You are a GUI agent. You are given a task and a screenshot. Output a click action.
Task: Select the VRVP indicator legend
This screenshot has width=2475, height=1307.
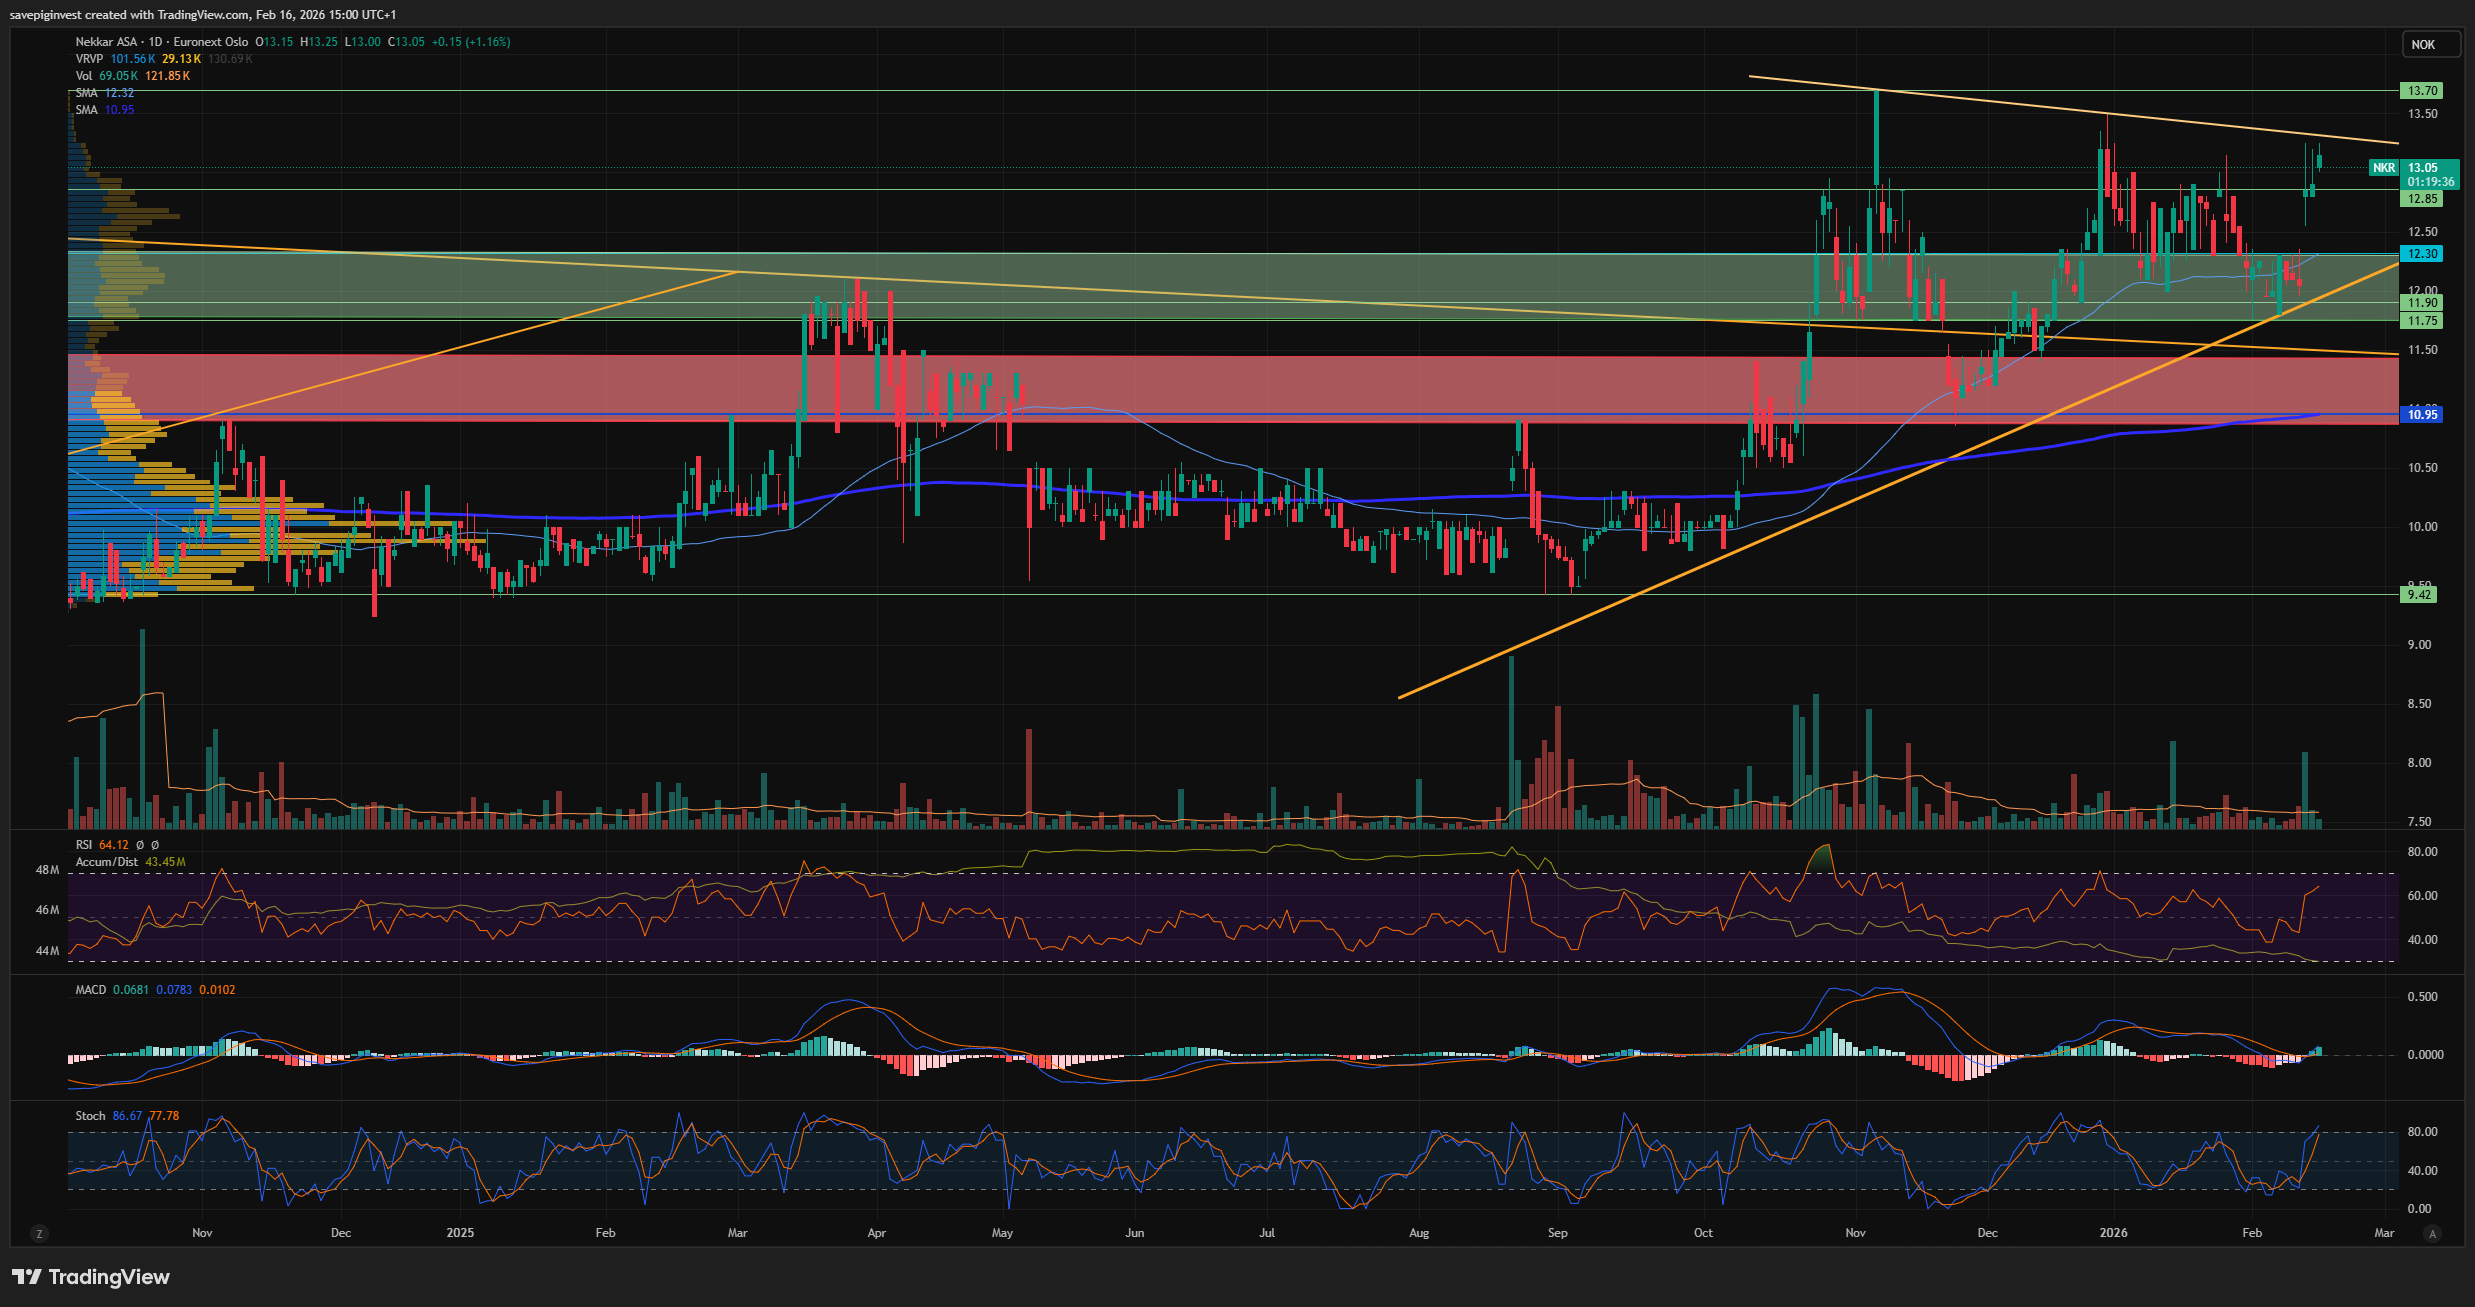pos(89,59)
